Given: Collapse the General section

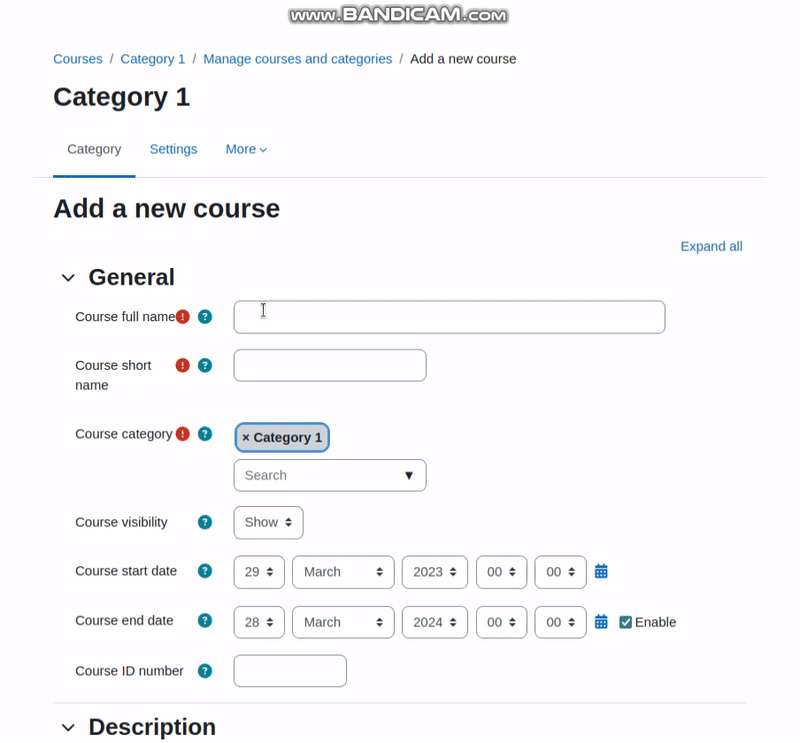Looking at the screenshot, I should [x=68, y=278].
